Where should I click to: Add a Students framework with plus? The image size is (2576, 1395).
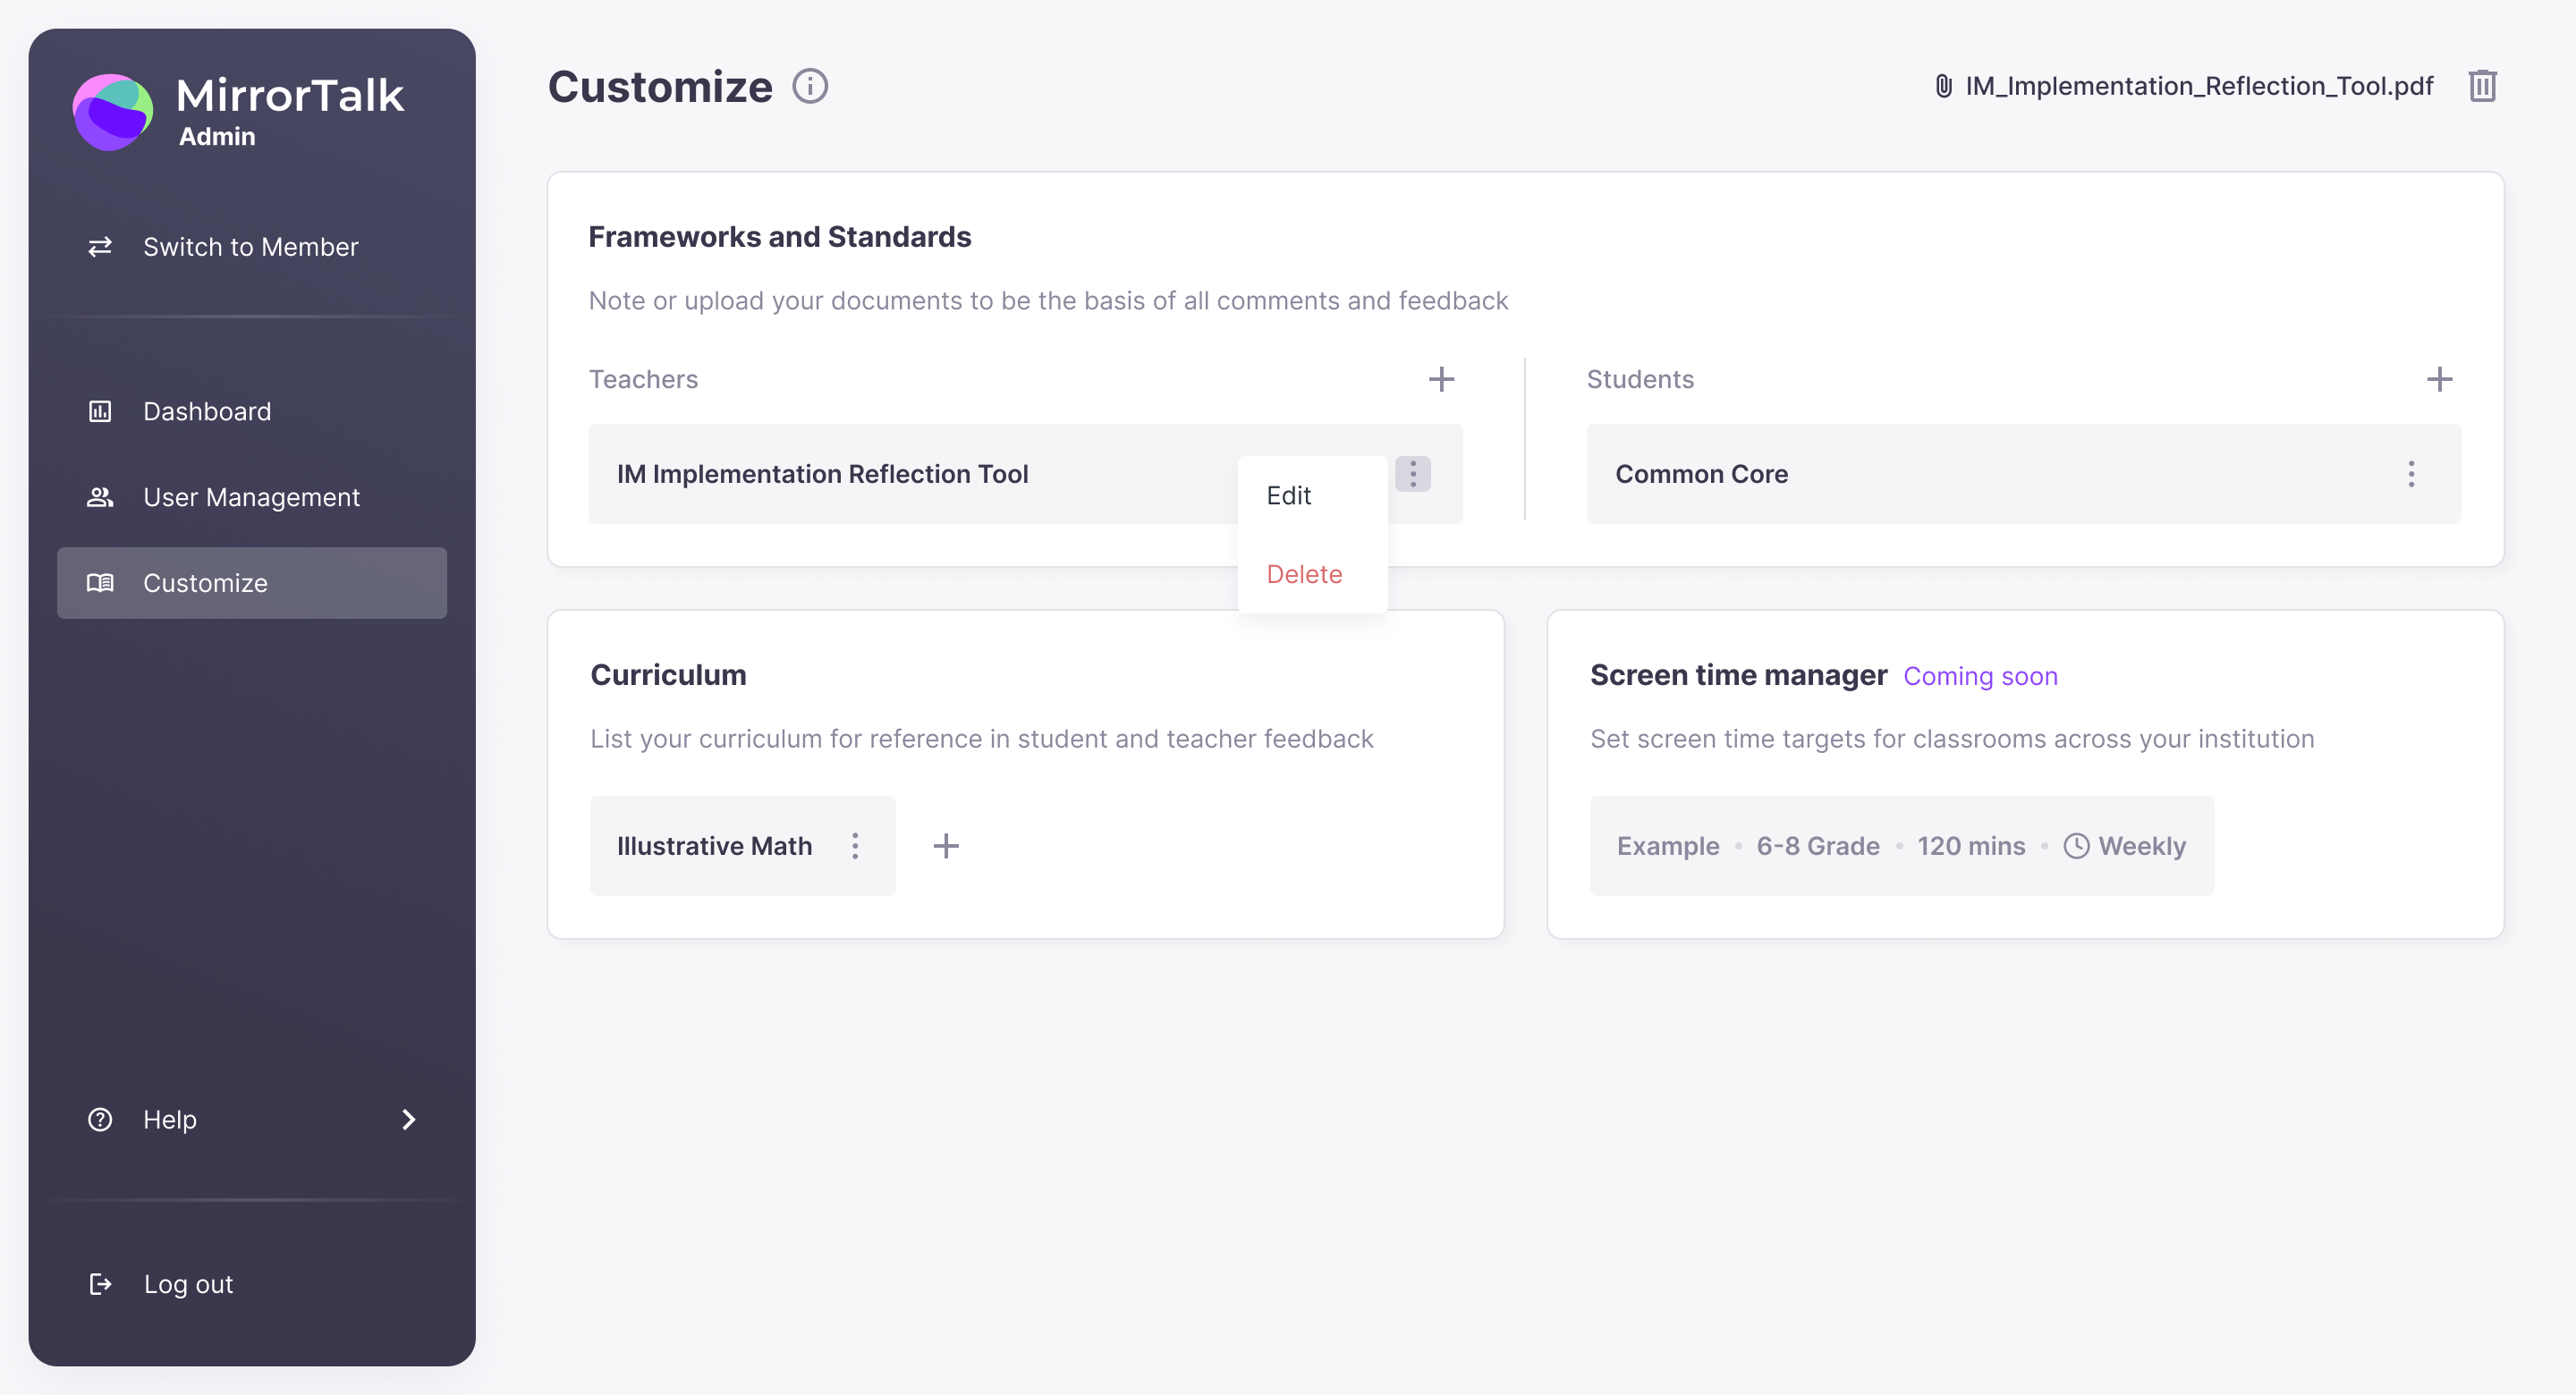click(2439, 379)
